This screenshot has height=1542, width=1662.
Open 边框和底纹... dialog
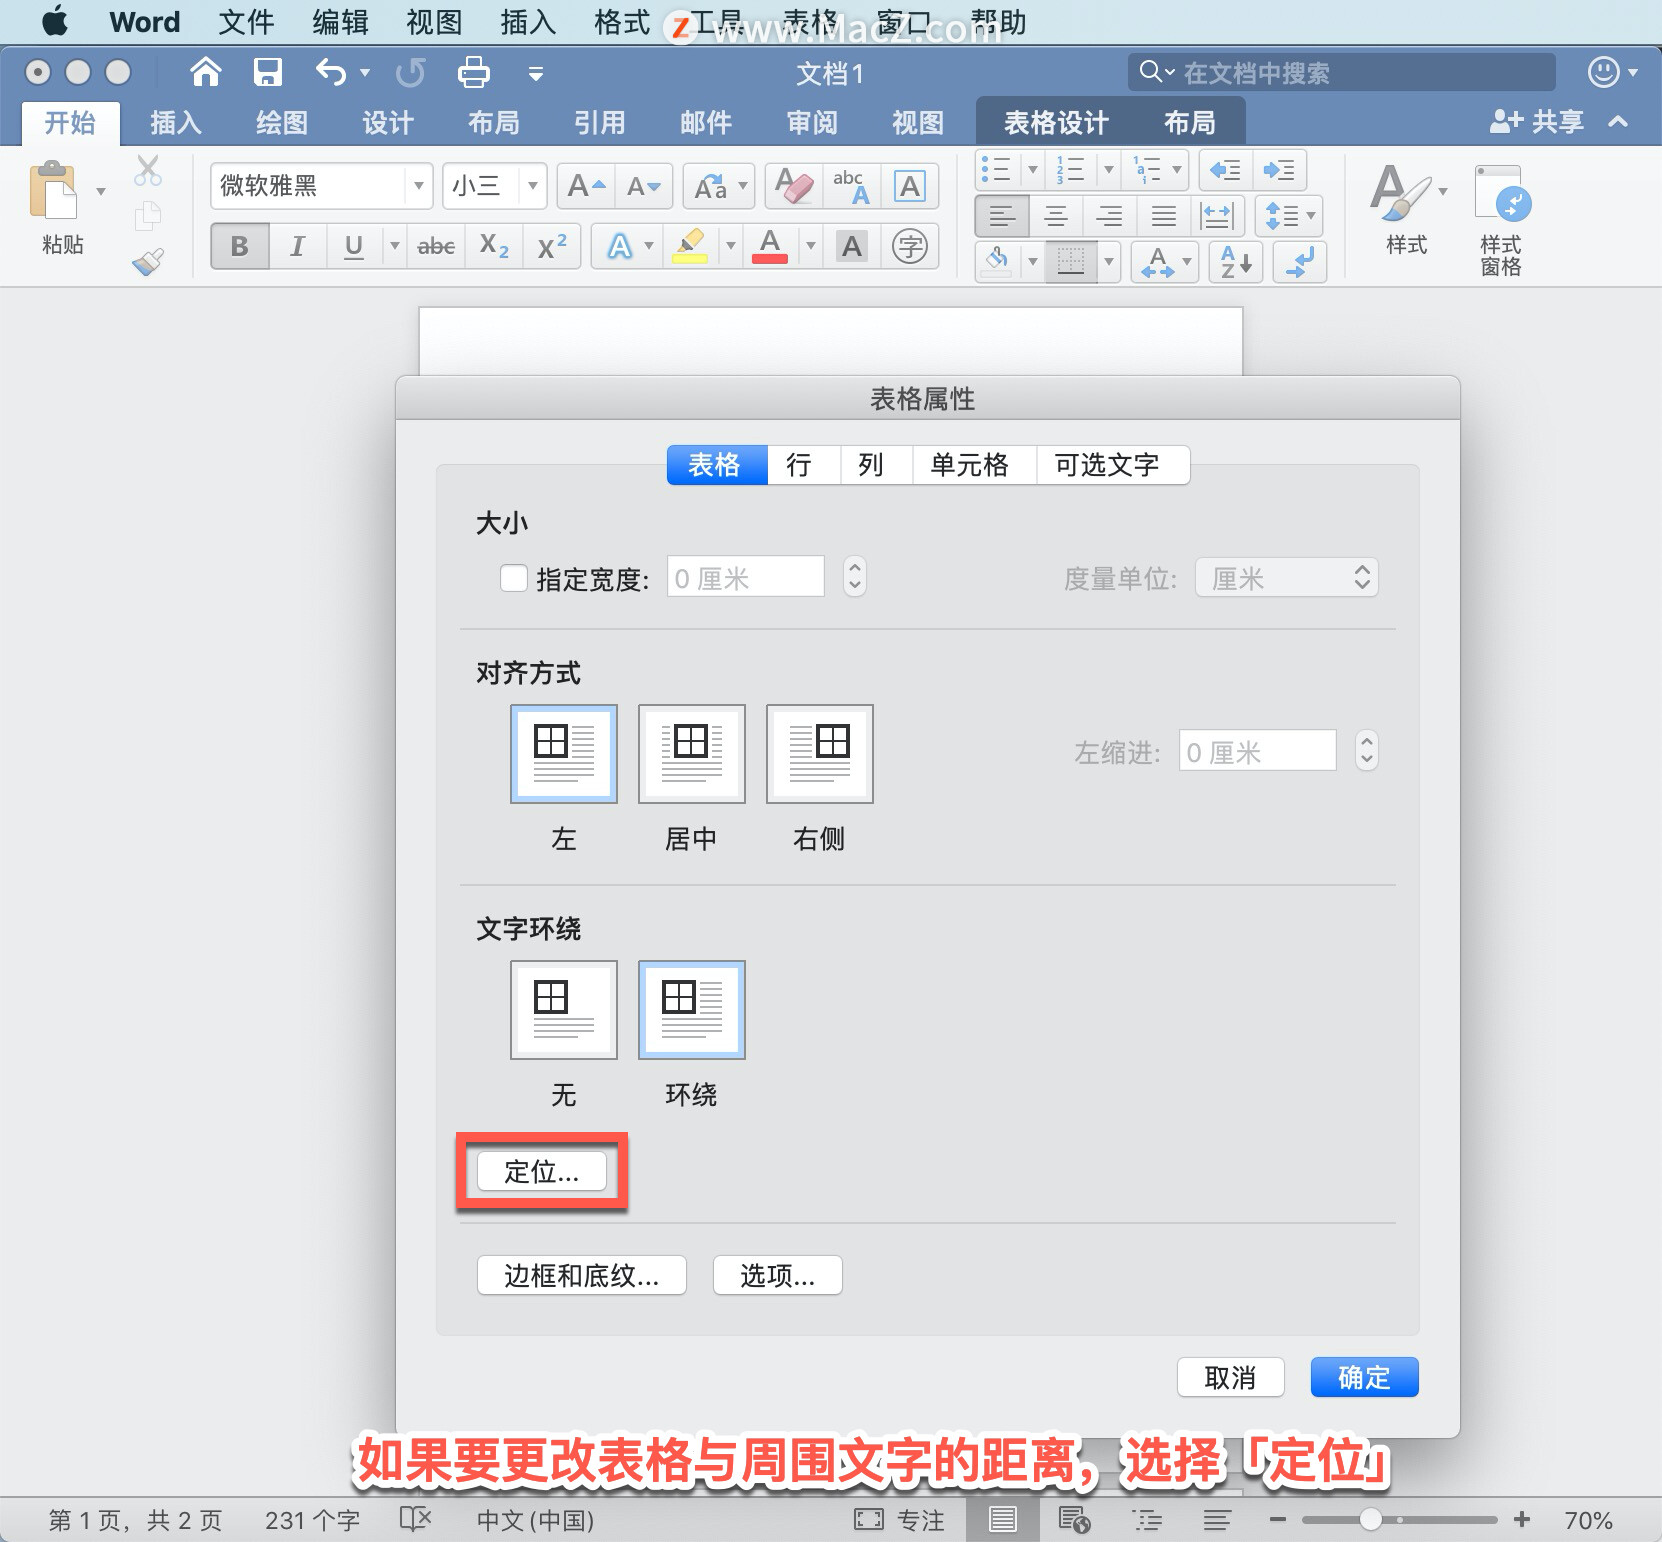[582, 1275]
